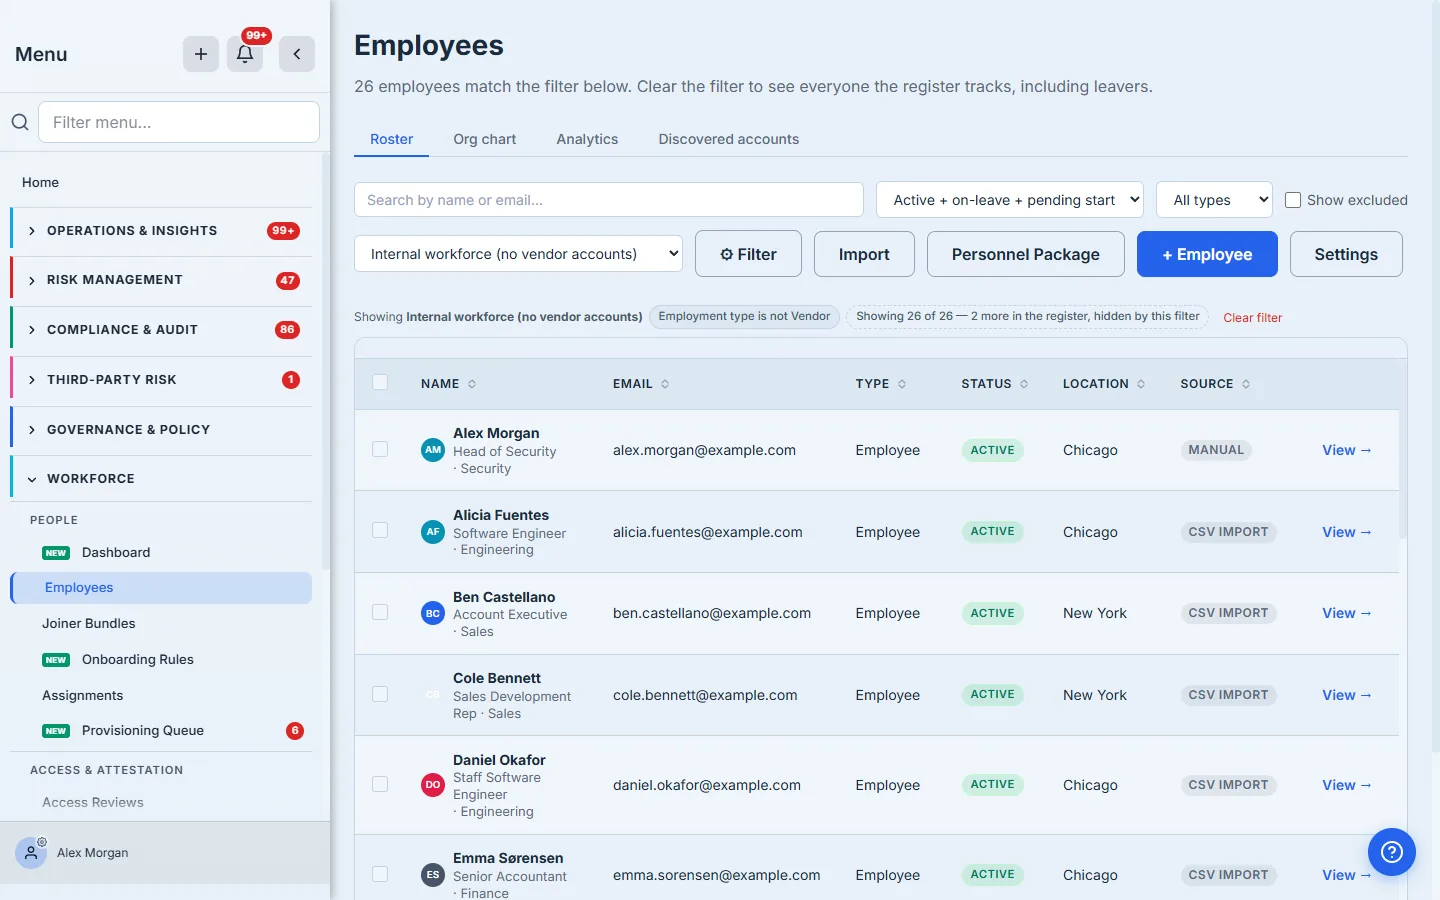Expand the Risk Management section
The height and width of the screenshot is (900, 1440).
(161, 280)
